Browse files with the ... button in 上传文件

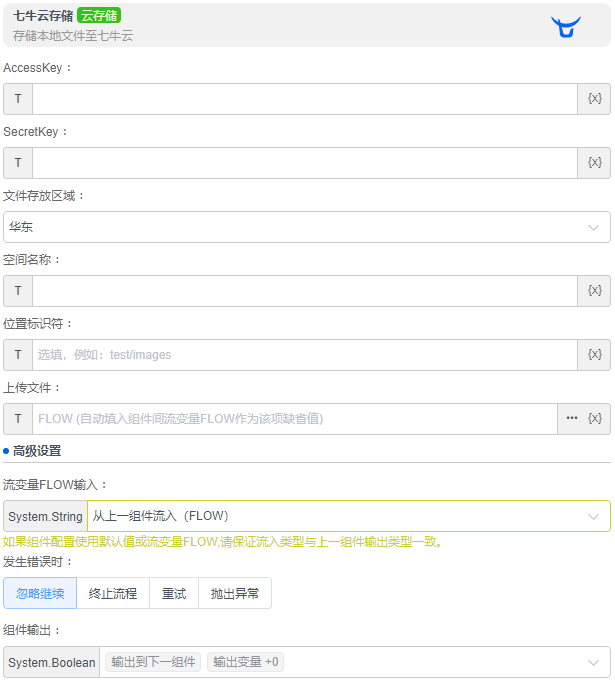[572, 418]
